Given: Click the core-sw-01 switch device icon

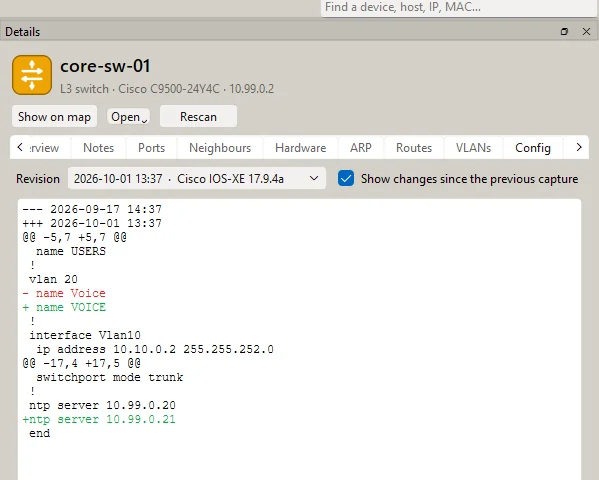Looking at the screenshot, I should [x=32, y=75].
